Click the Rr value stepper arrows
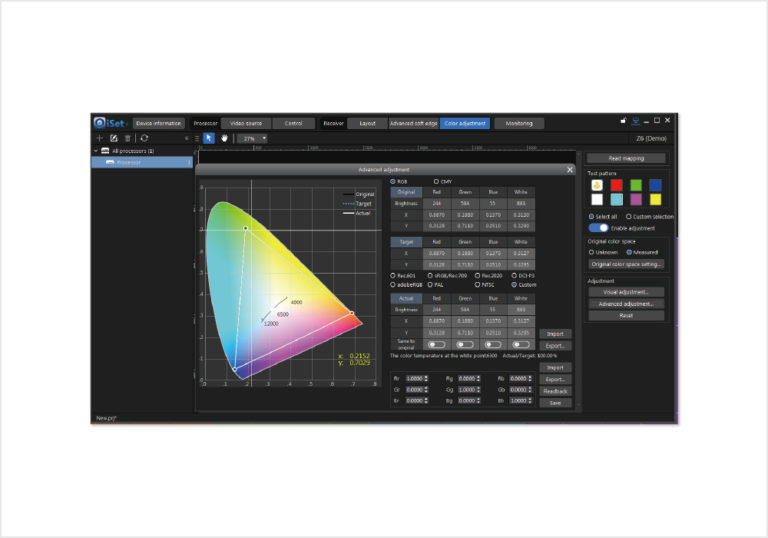The image size is (768, 538). point(426,379)
